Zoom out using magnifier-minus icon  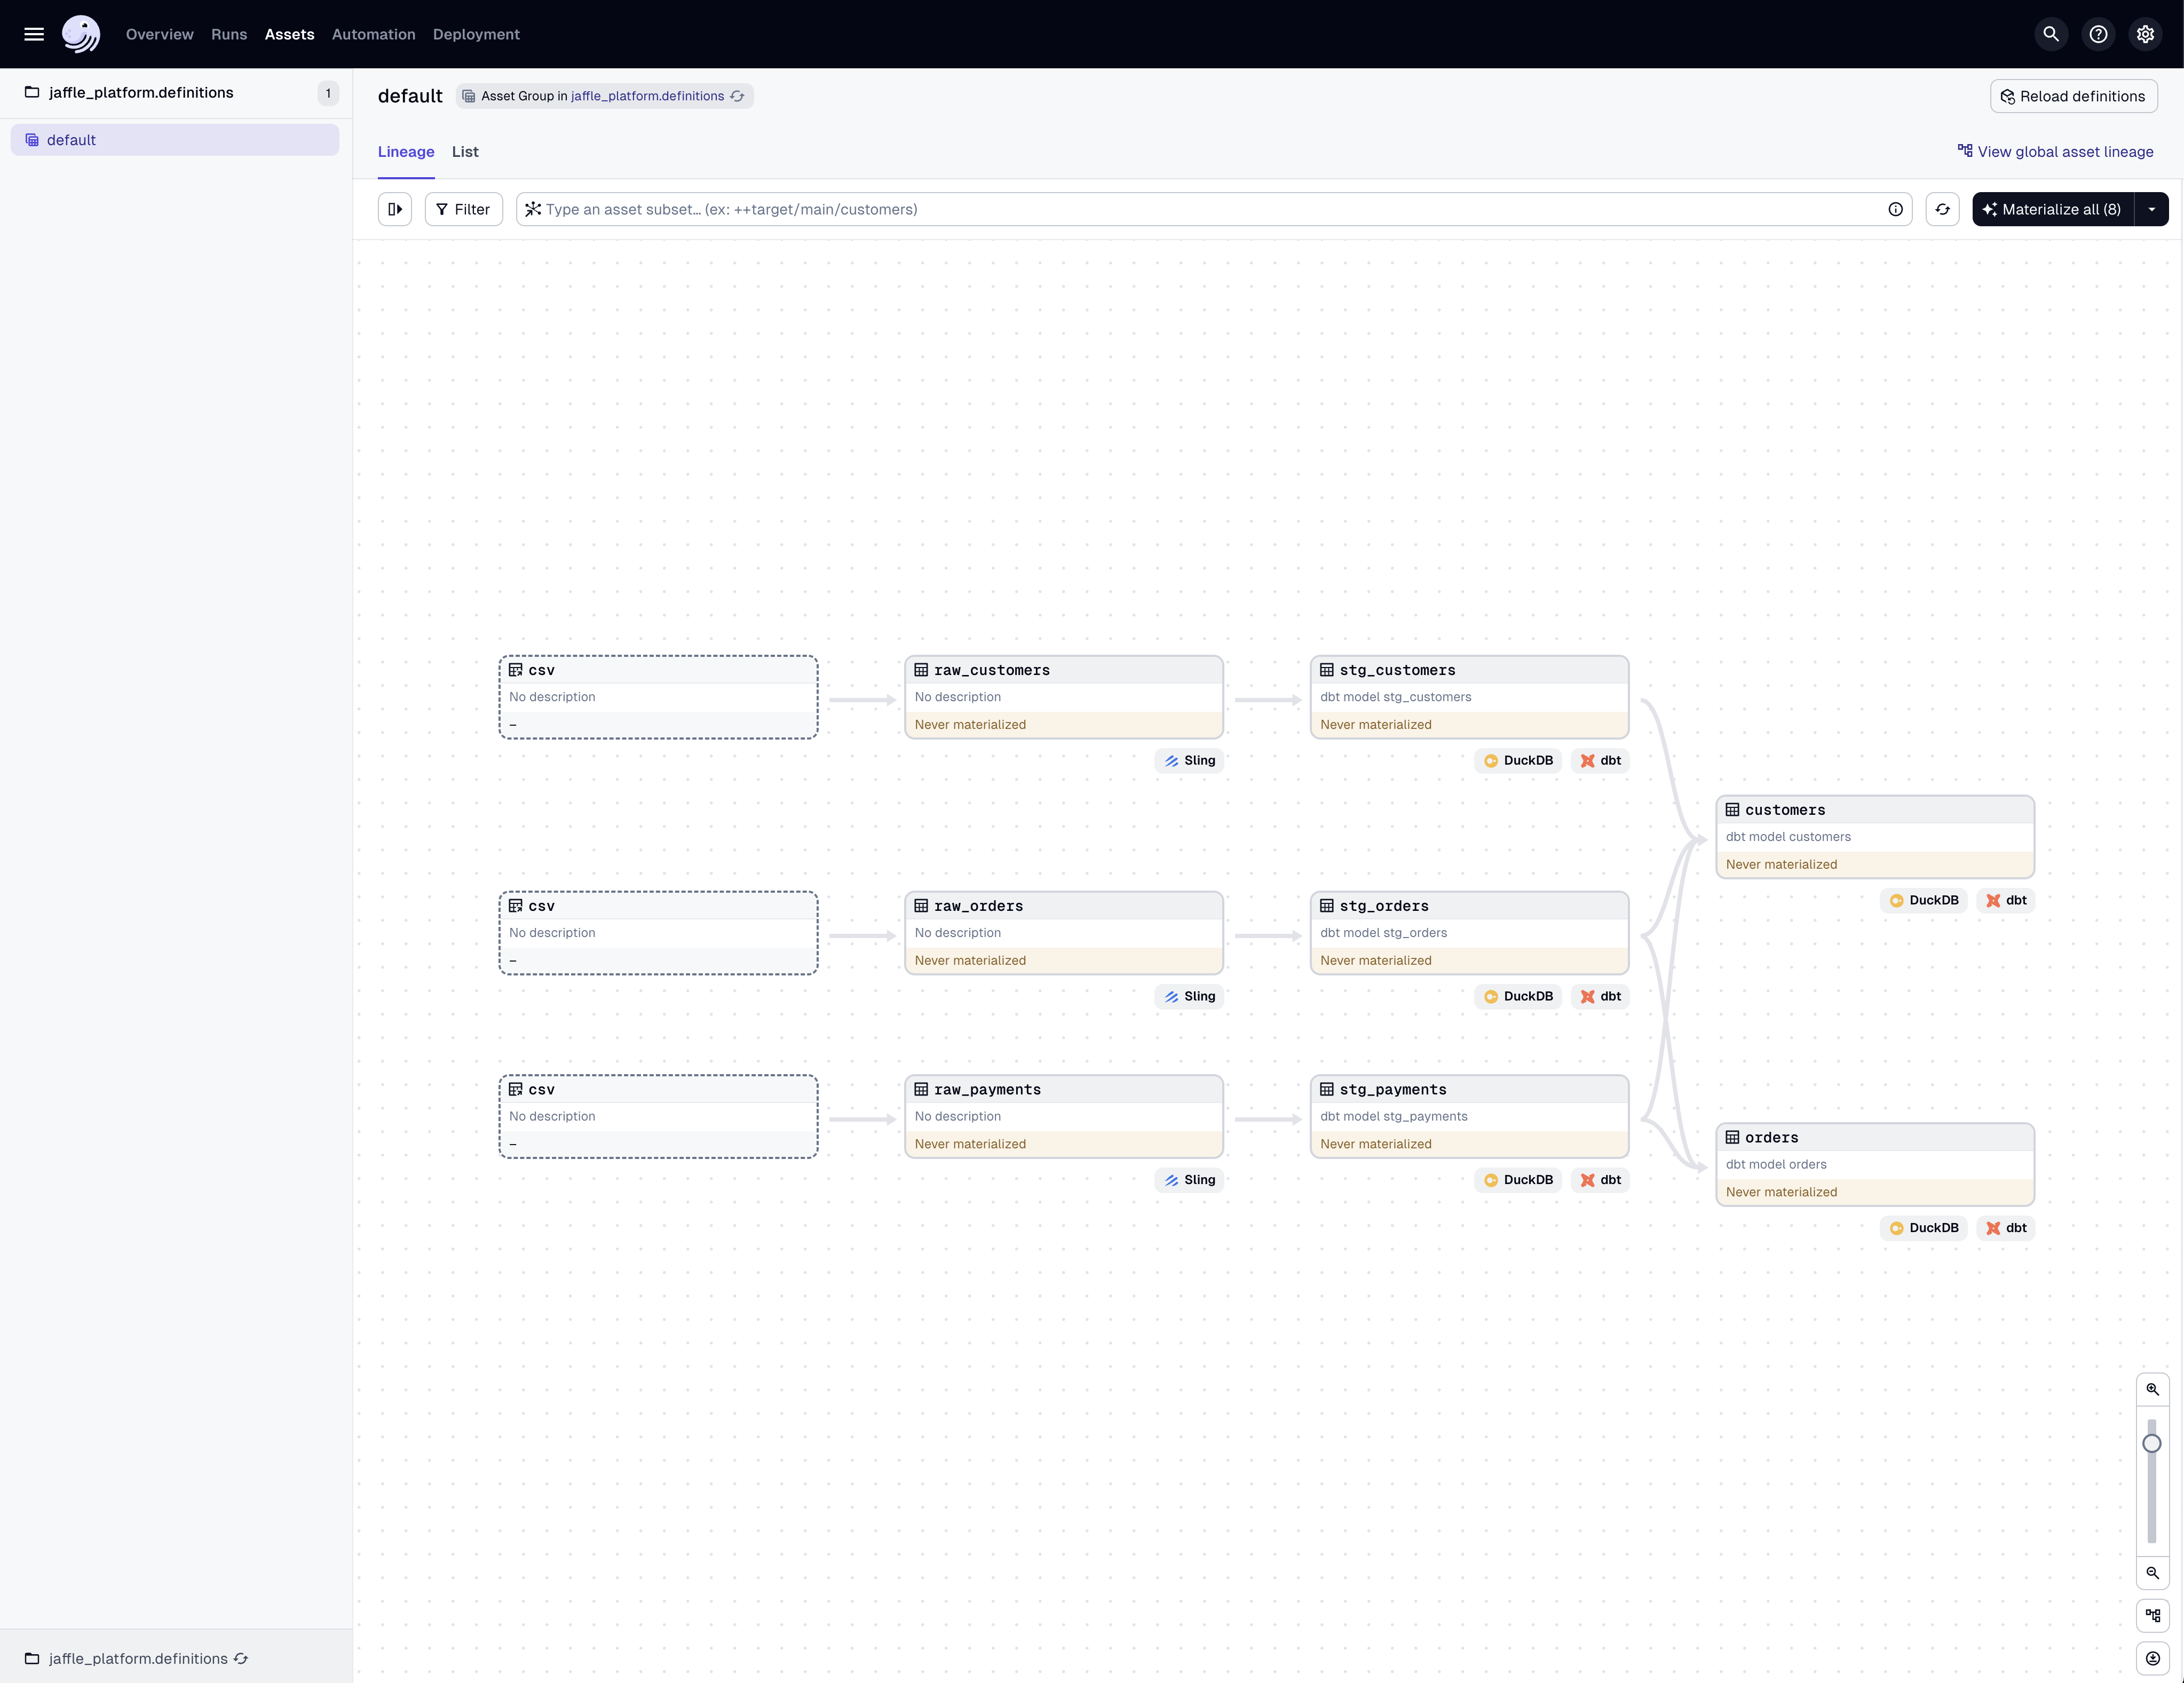[x=2153, y=1573]
